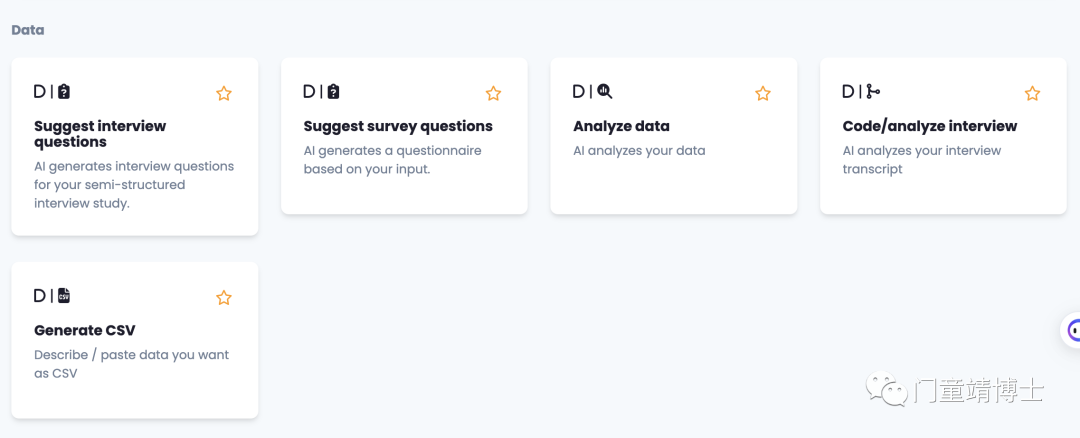Viewport: 1080px width, 438px height.
Task: Click the CSV file icon on Generate CSV card
Action: pos(64,295)
